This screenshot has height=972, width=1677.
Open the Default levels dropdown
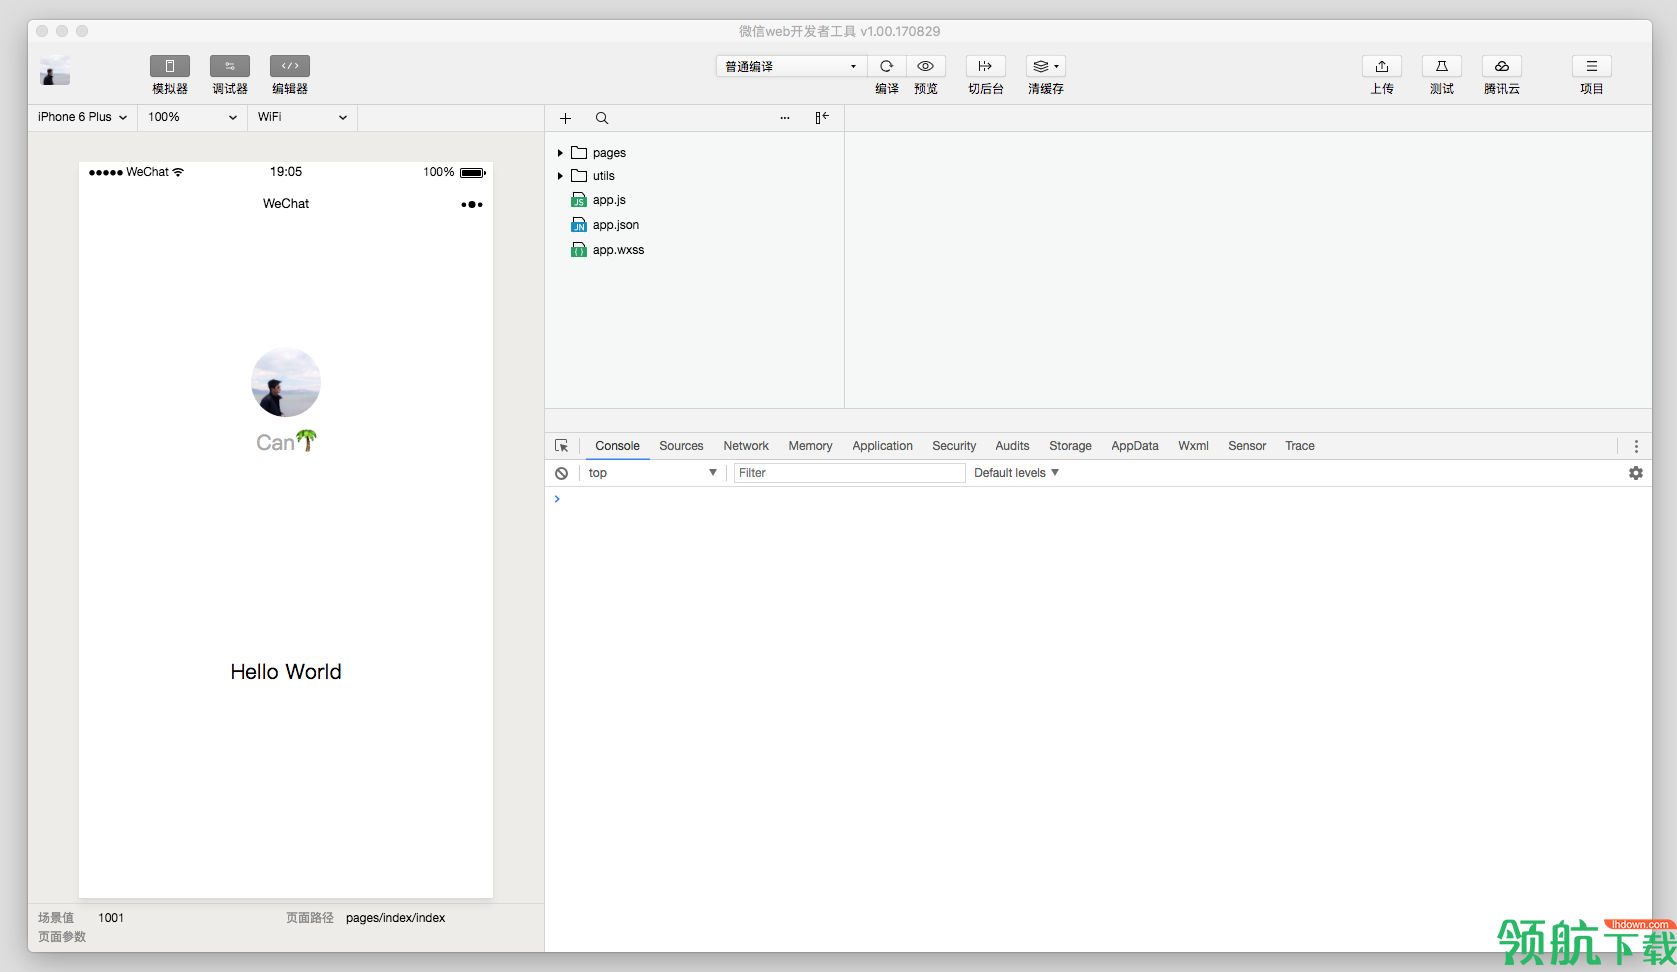1016,473
